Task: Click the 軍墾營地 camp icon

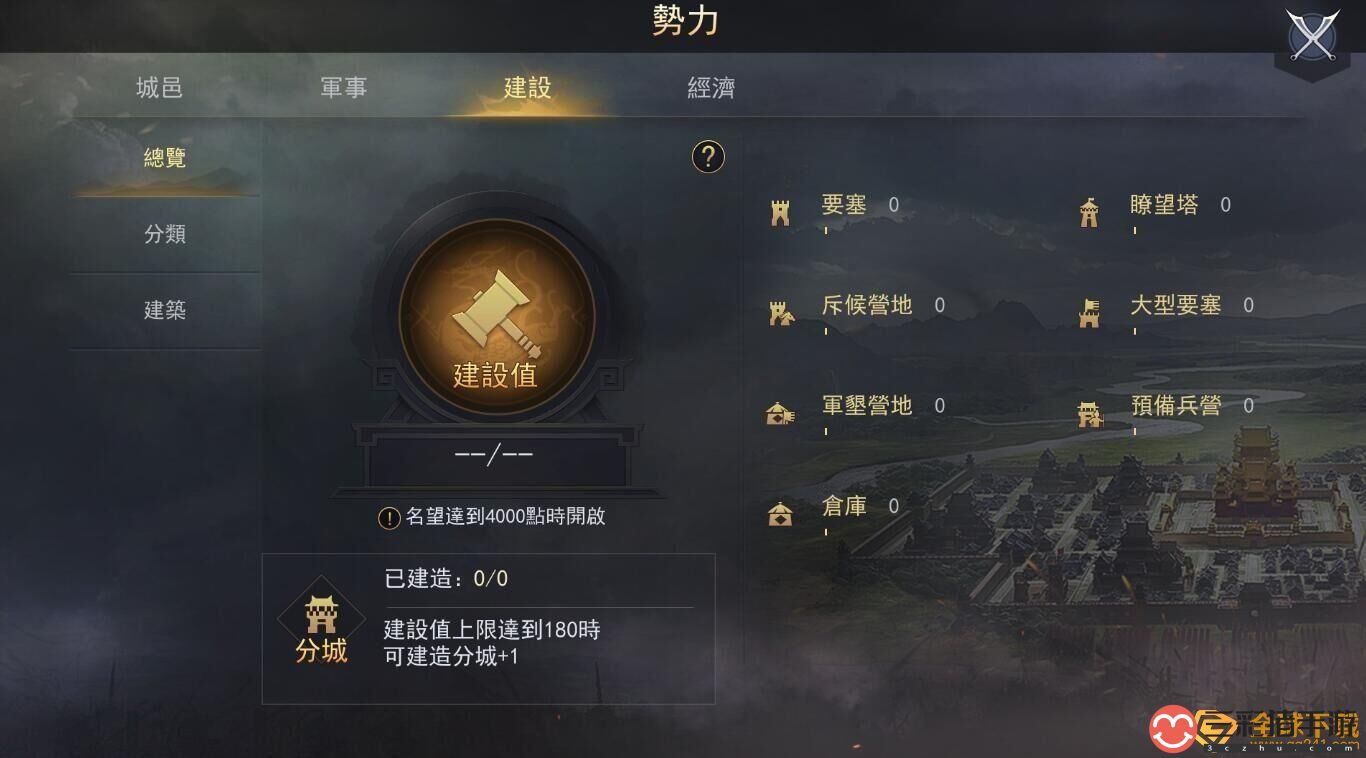Action: tap(780, 412)
